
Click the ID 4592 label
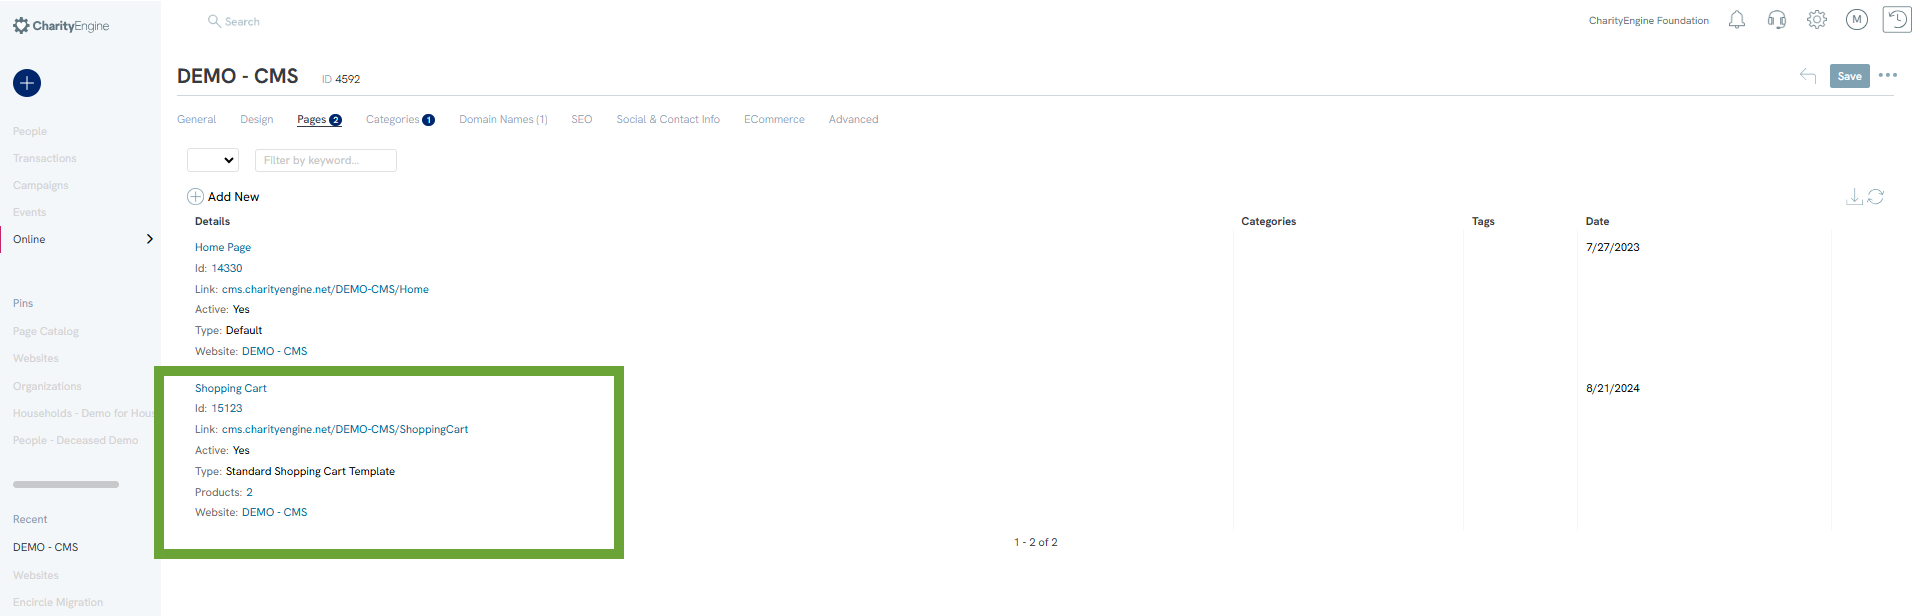pos(341,79)
